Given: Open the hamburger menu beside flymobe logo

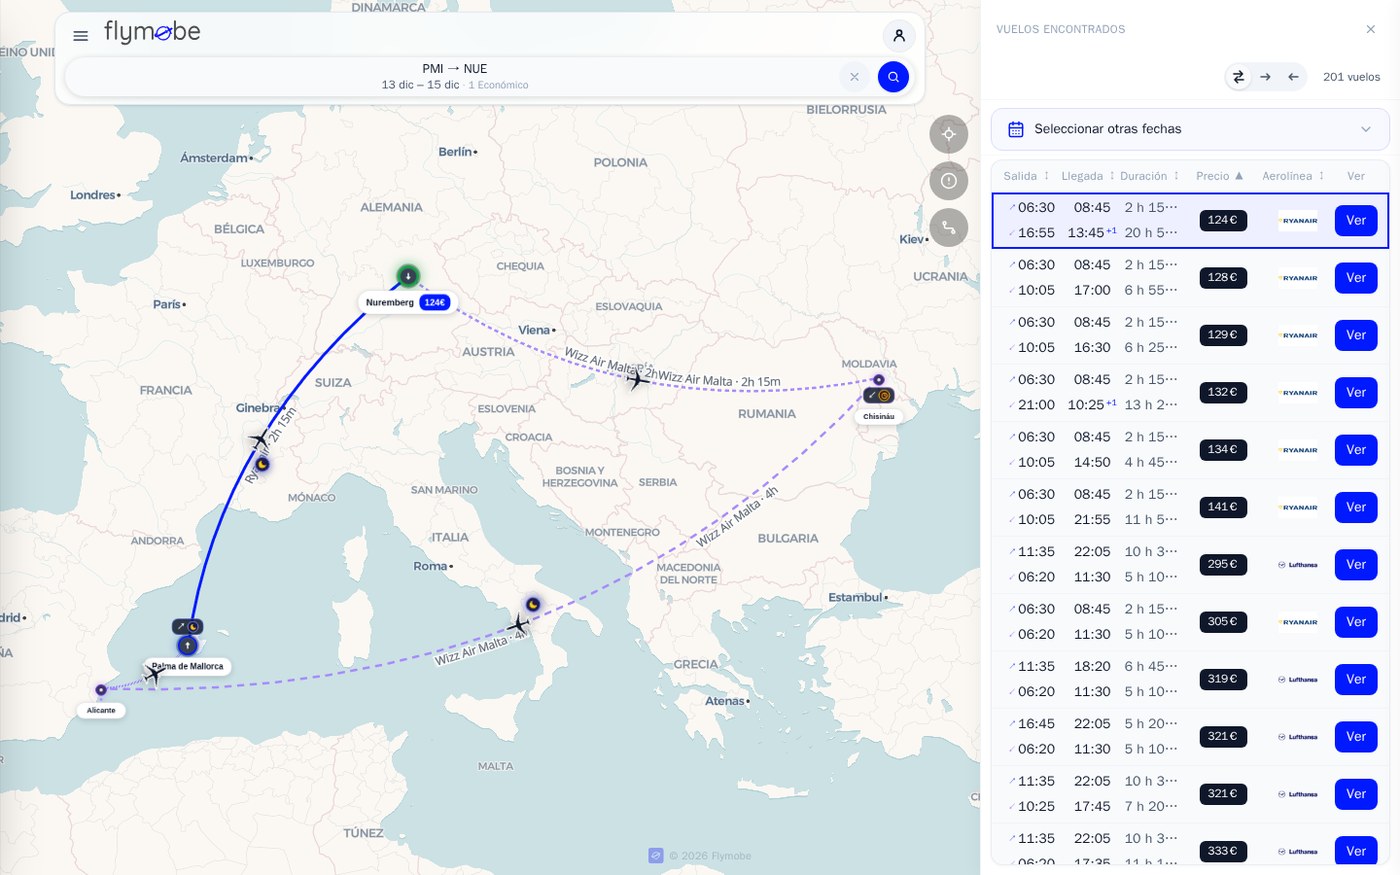Looking at the screenshot, I should [81, 36].
